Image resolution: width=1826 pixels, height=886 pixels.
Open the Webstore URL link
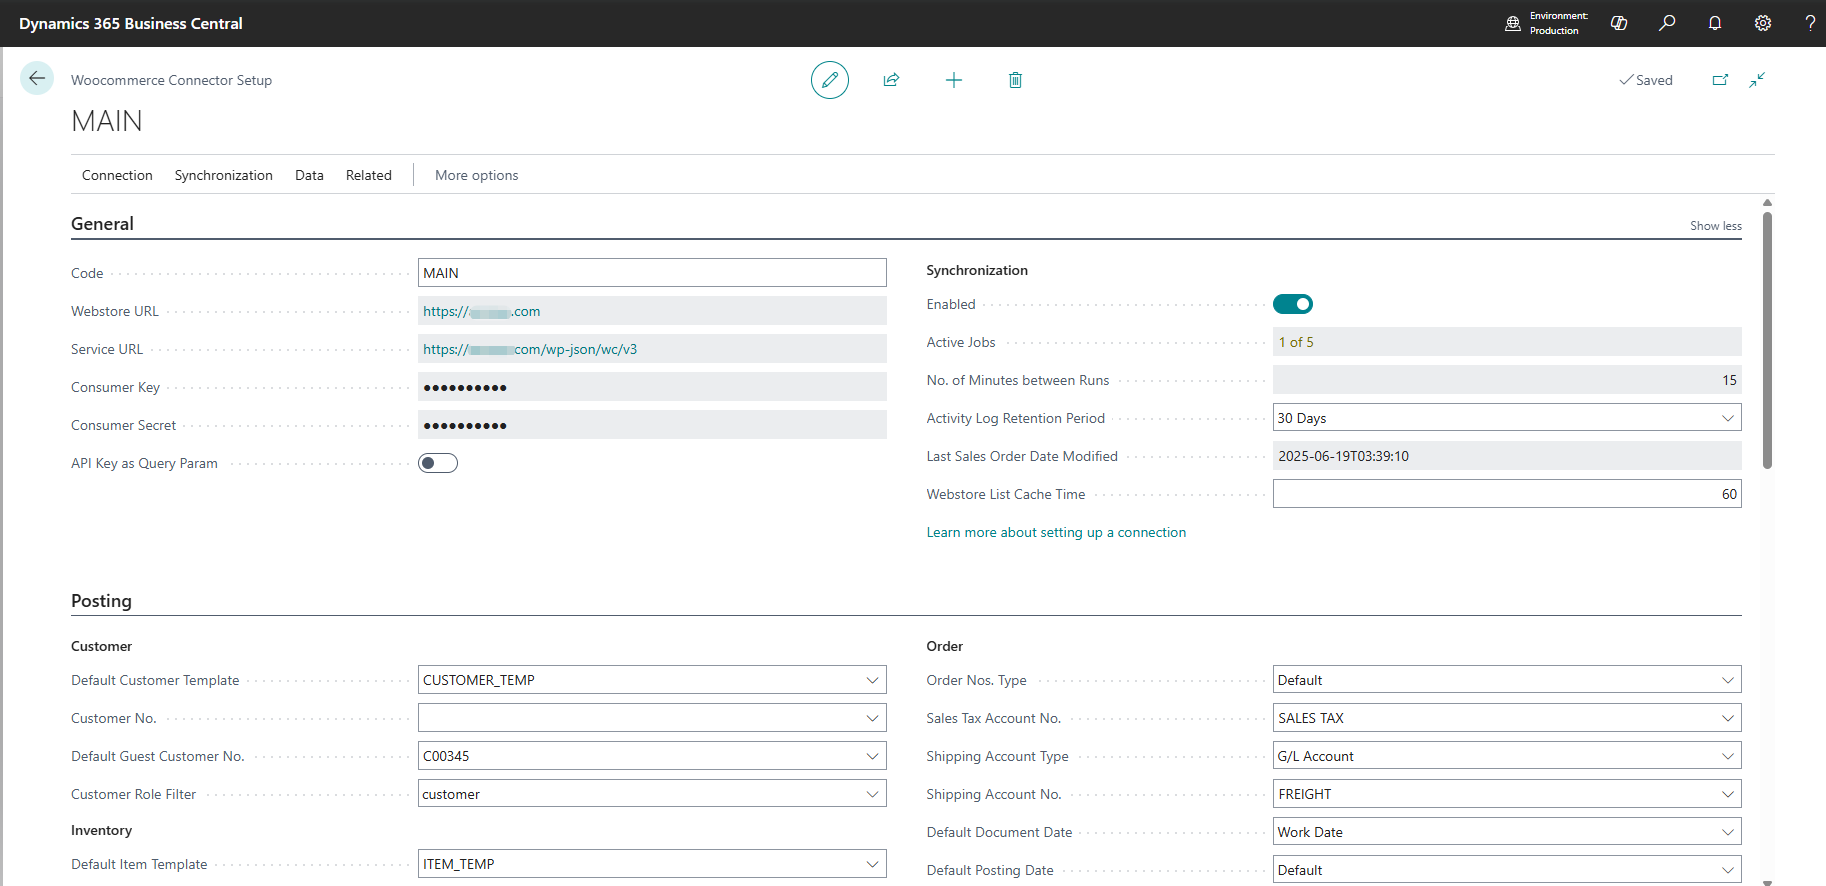coord(481,311)
